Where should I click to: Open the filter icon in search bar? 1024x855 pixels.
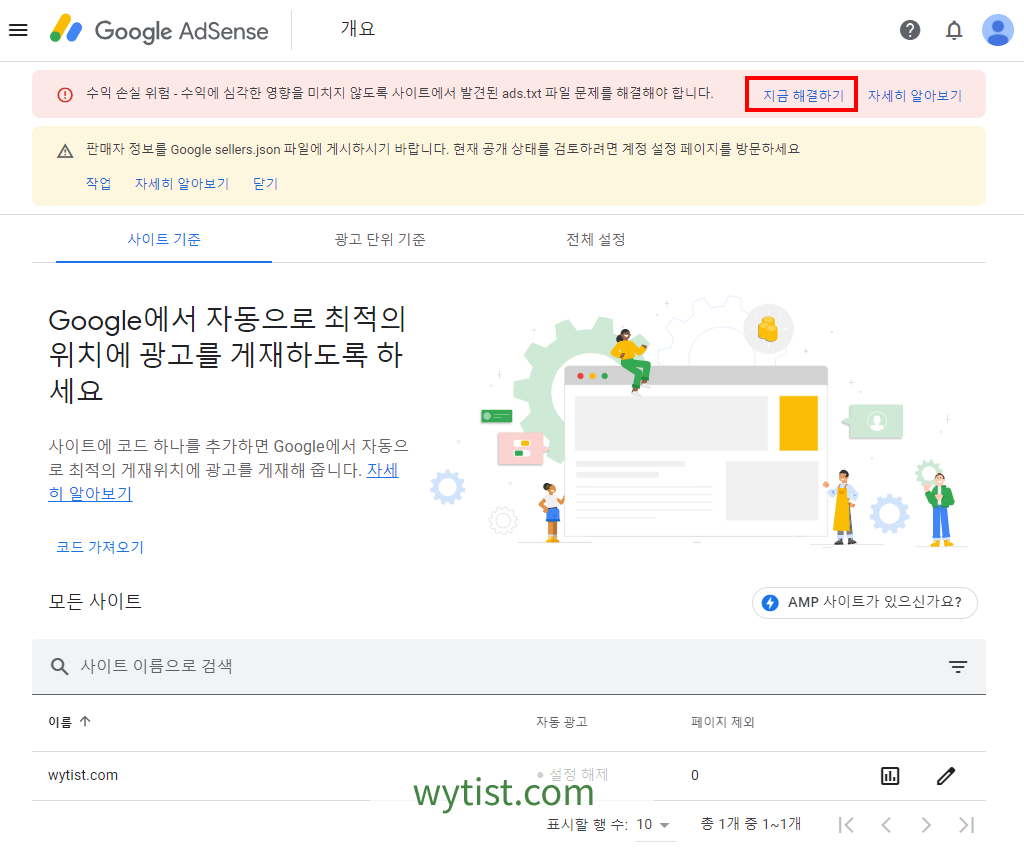(x=958, y=666)
